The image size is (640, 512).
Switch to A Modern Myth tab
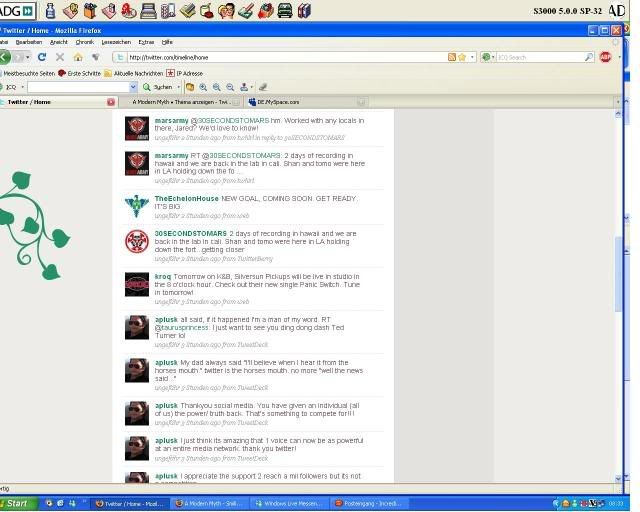coord(181,102)
